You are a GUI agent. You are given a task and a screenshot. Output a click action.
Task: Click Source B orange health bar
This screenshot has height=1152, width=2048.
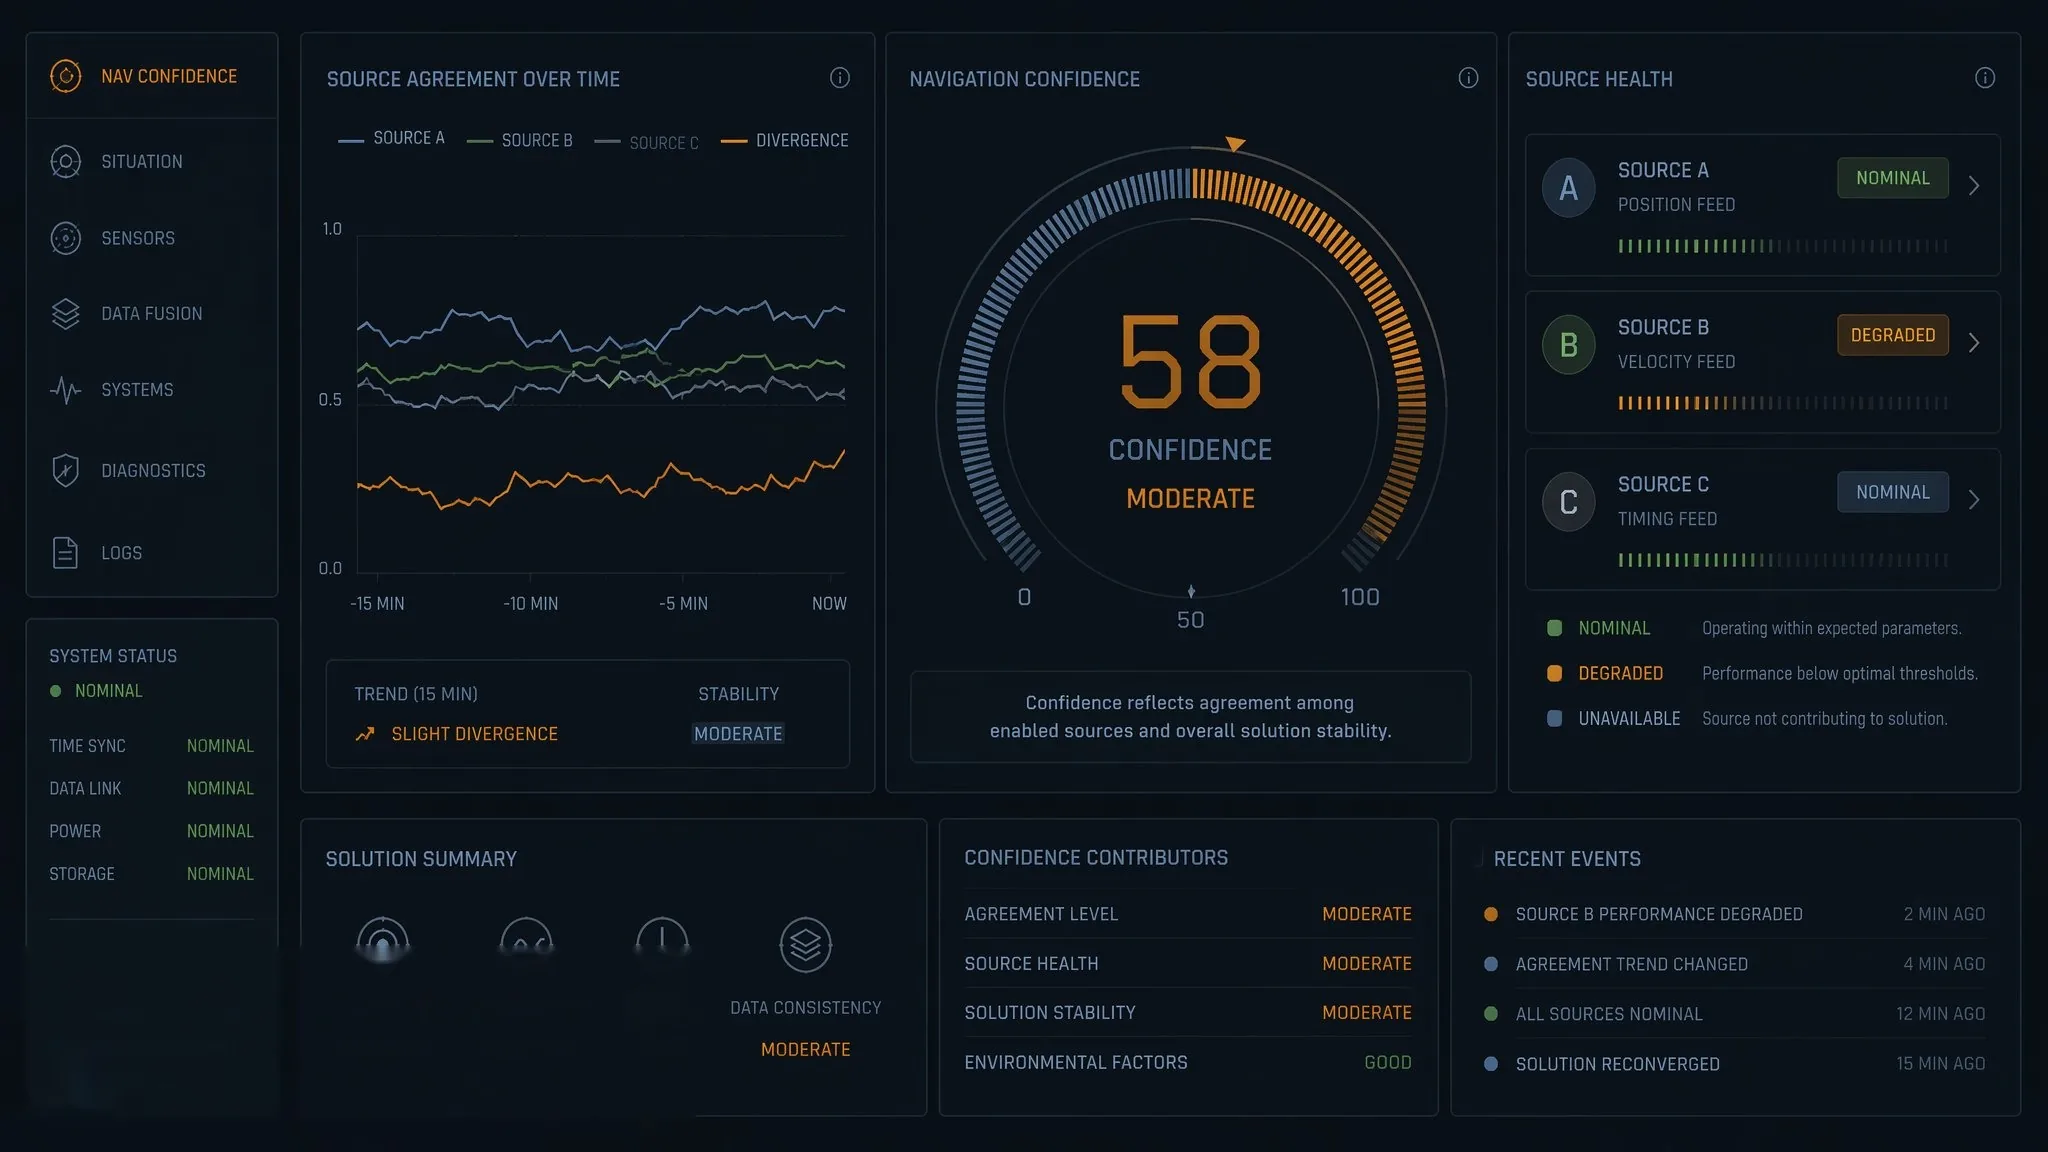click(x=1783, y=403)
